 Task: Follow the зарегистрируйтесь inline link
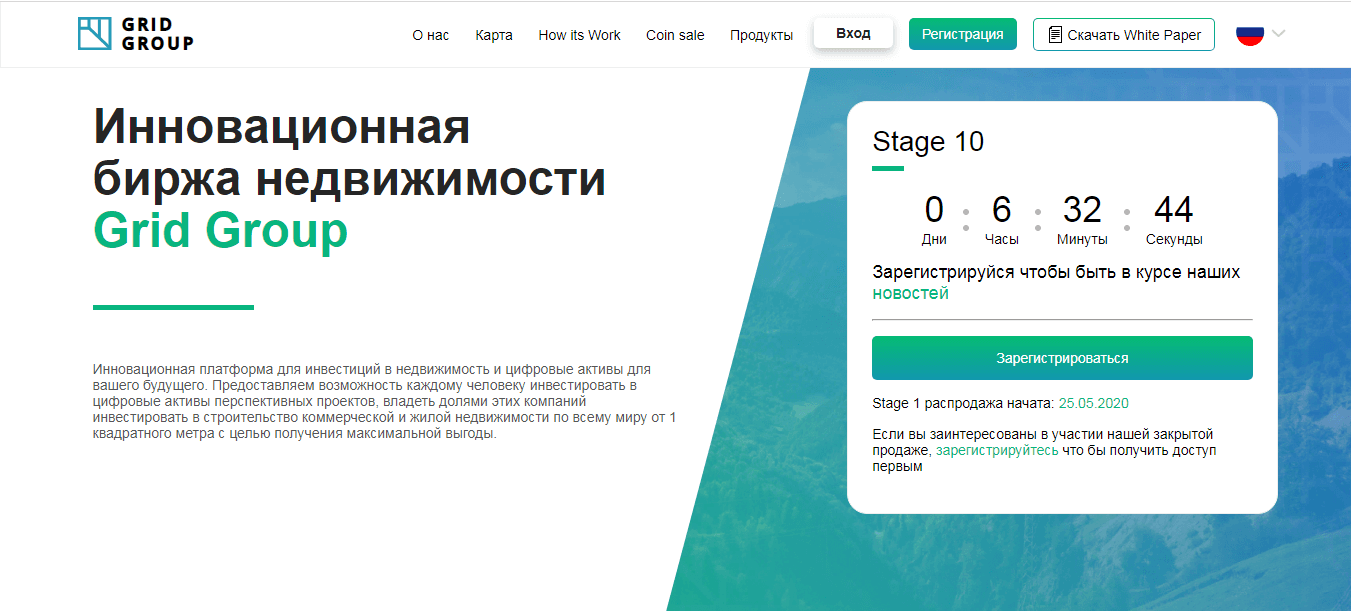tap(996, 451)
